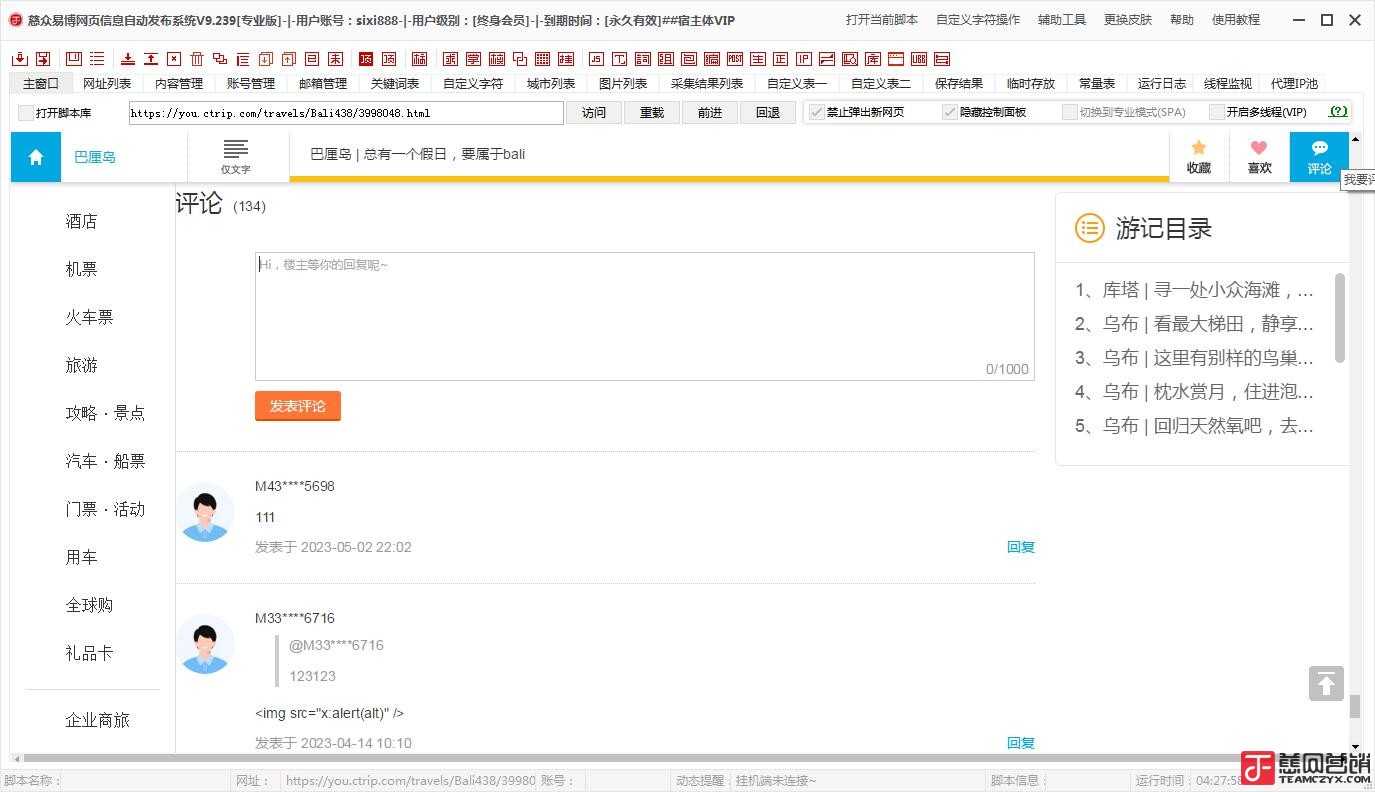Viewport: 1375px width, 792px height.
Task: Click the POST toolbar icon
Action: pos(735,59)
